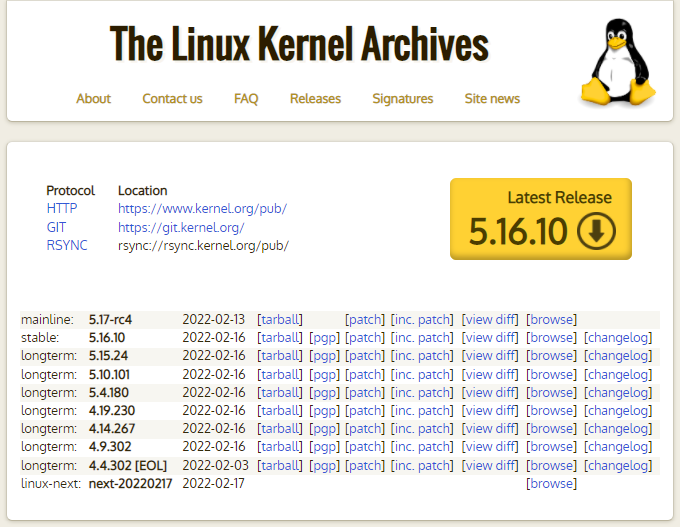Open the Contact us page
Screen dimensions: 680x527
[x=172, y=98]
